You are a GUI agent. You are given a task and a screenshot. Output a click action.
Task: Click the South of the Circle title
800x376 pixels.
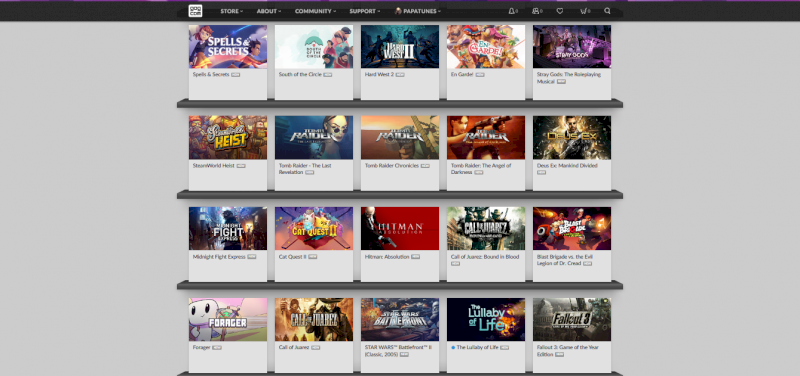point(300,74)
